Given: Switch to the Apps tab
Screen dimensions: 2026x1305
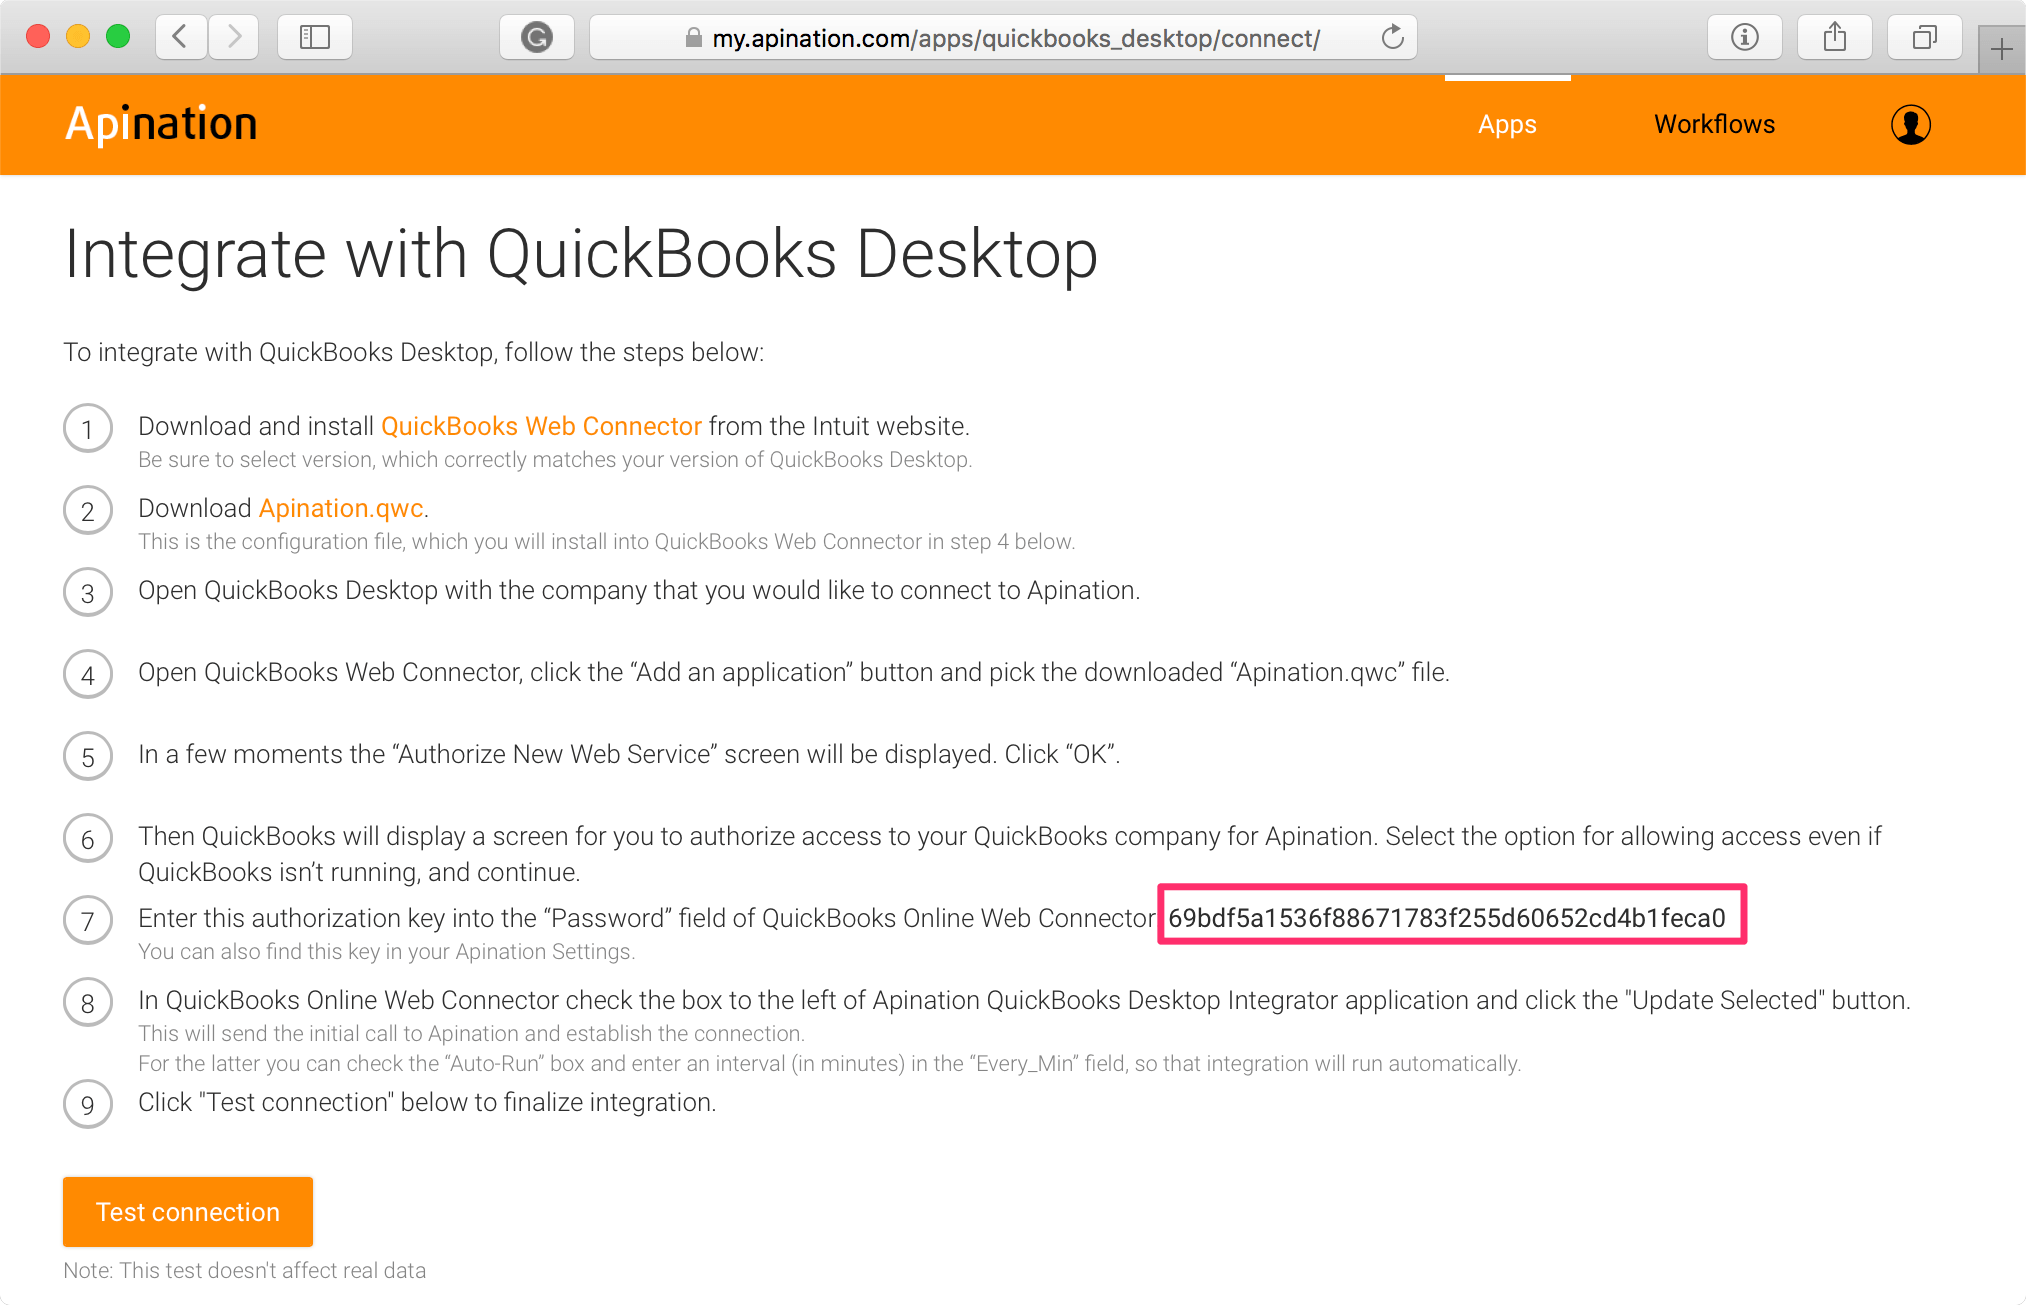Looking at the screenshot, I should 1507,125.
